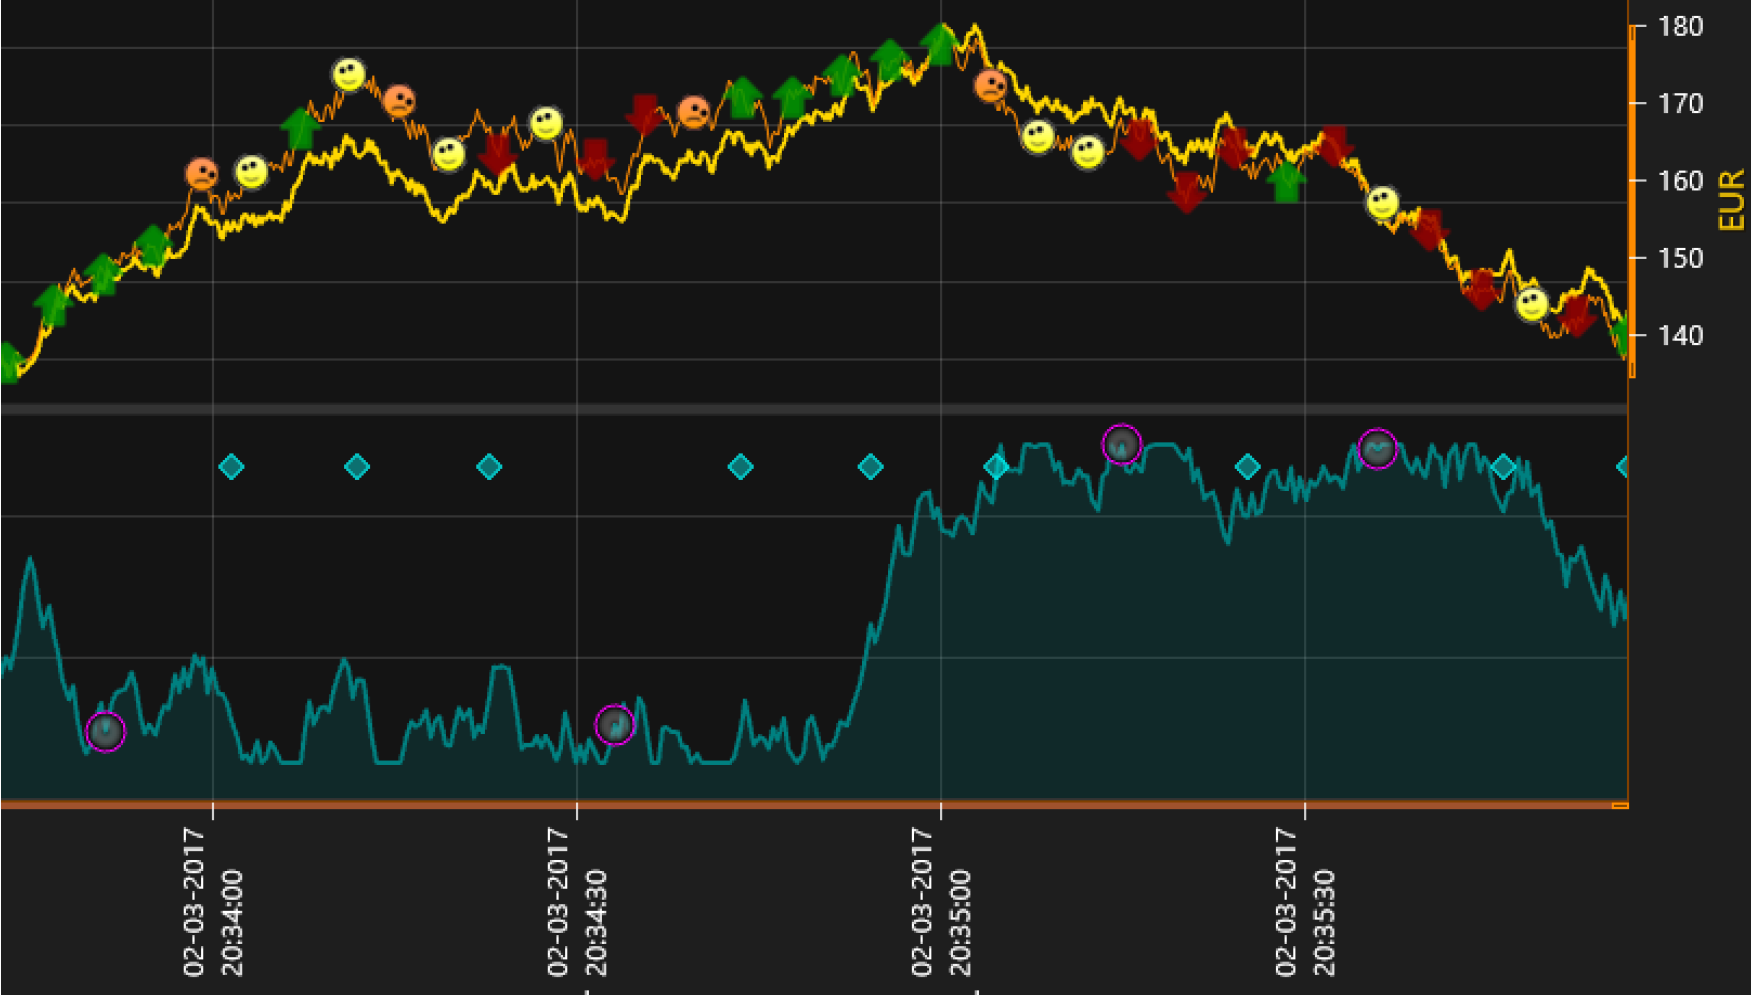Select the first cyan diamond after the 20:34:30 line
1752x997 pixels.
click(740, 467)
